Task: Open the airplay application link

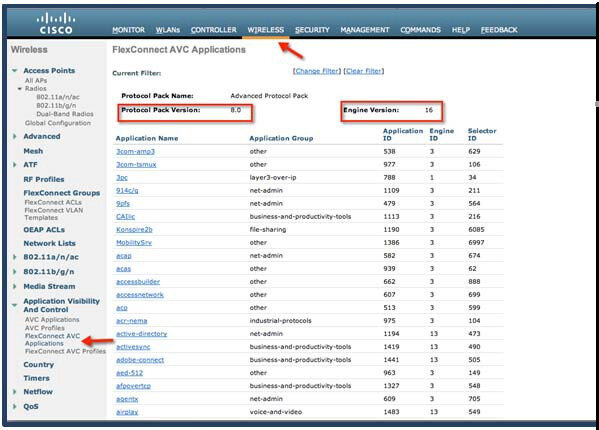Action: point(127,412)
